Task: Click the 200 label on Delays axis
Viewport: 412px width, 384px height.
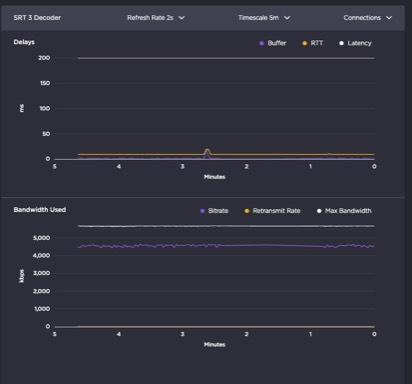Action: tap(44, 58)
